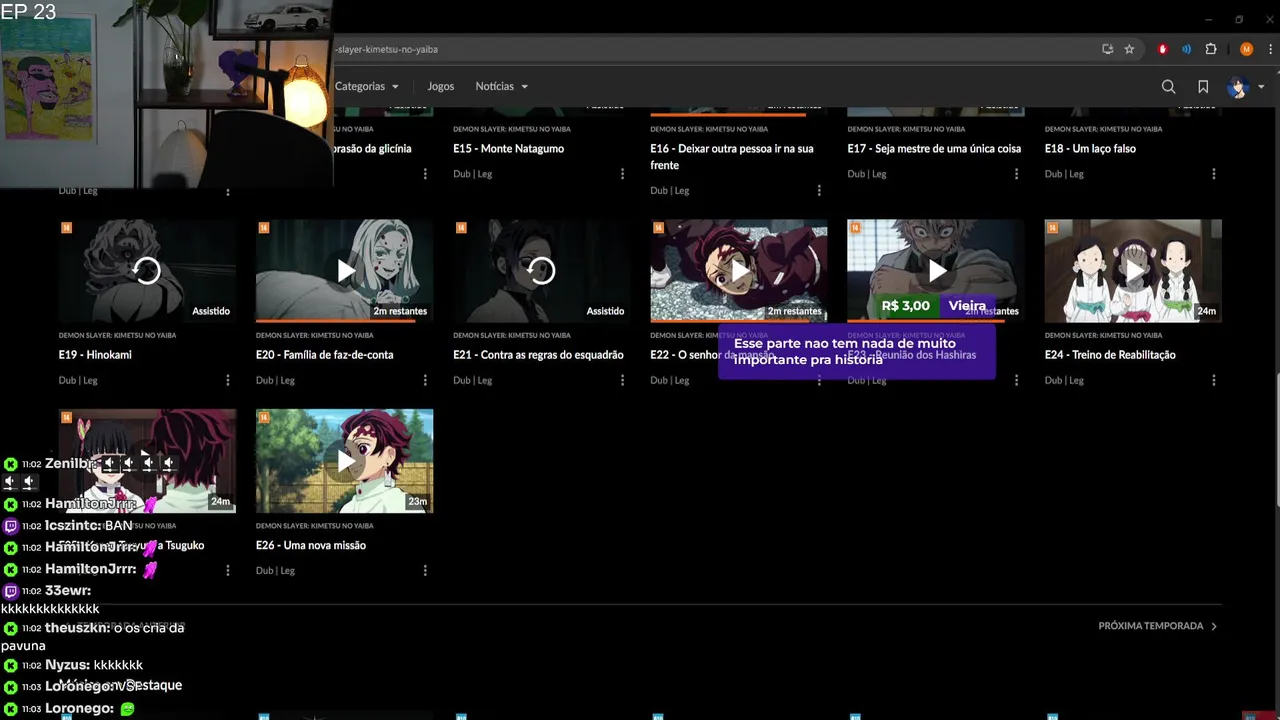Click the Assistido label on E19 thumbnail
Viewport: 1280px width, 720px height.
pos(211,311)
